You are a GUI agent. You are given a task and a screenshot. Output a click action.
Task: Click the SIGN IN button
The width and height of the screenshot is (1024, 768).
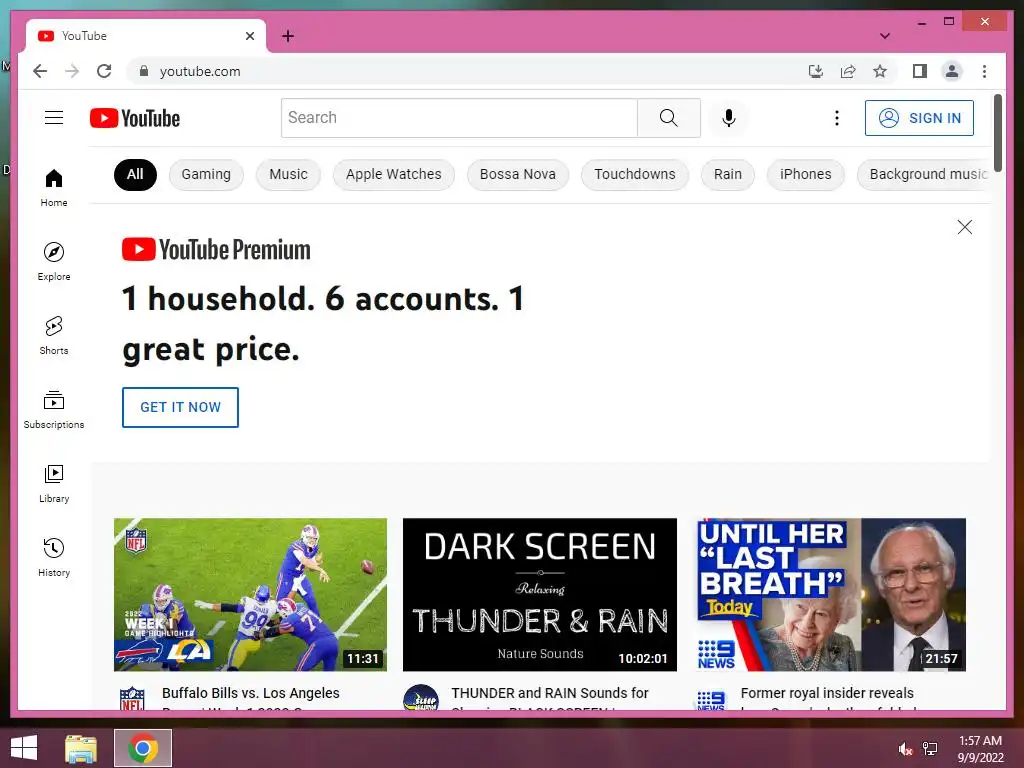coord(920,118)
